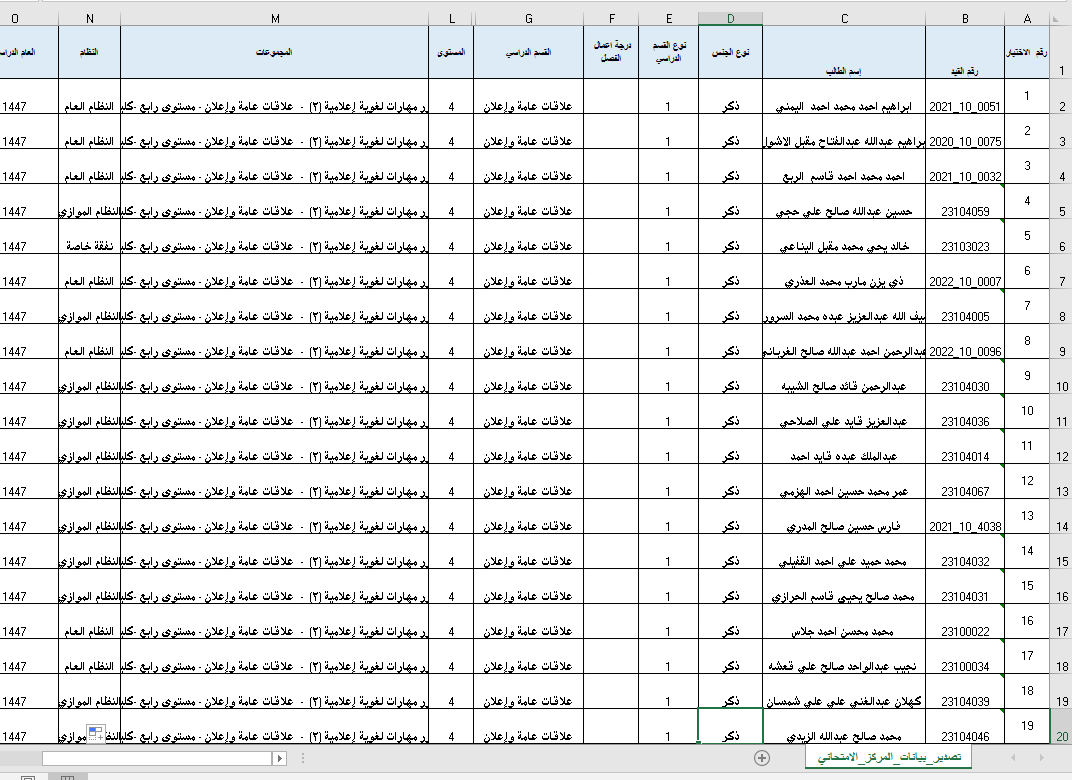1072x780 pixels.
Task: Click cell containing registration number 23104059
Action: 965,211
